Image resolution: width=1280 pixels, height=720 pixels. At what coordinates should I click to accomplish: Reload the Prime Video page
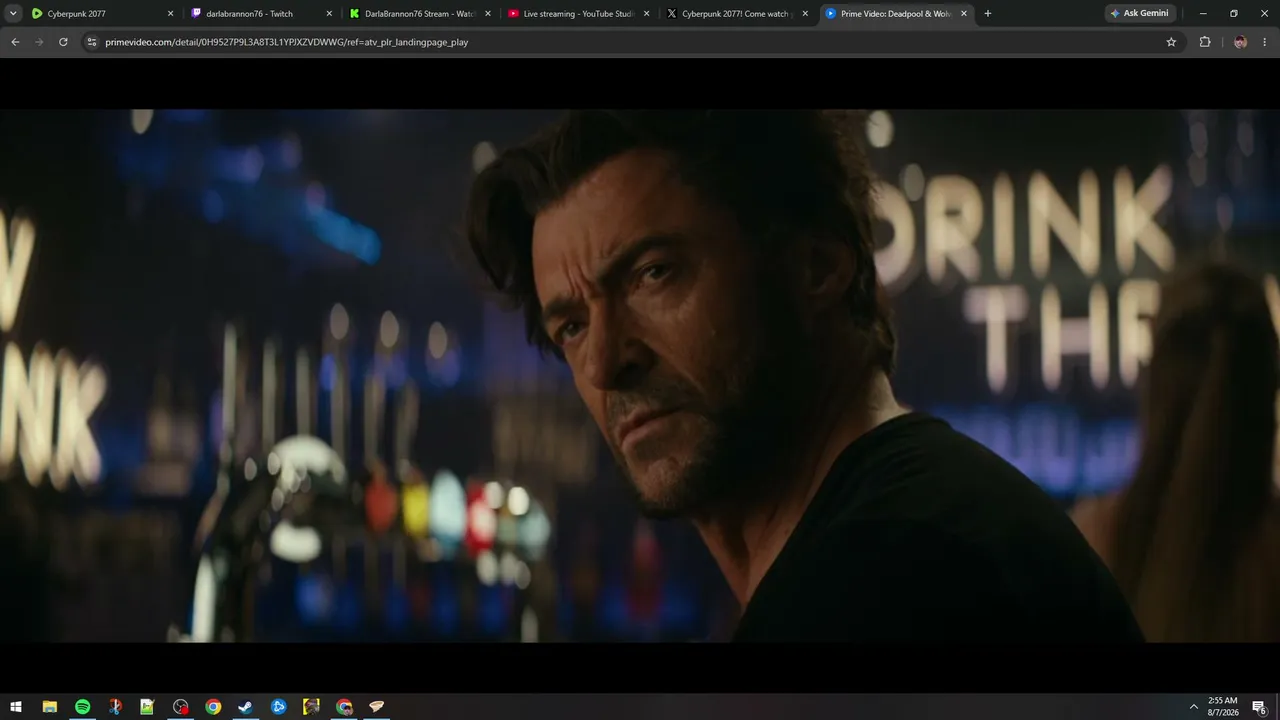(x=63, y=42)
